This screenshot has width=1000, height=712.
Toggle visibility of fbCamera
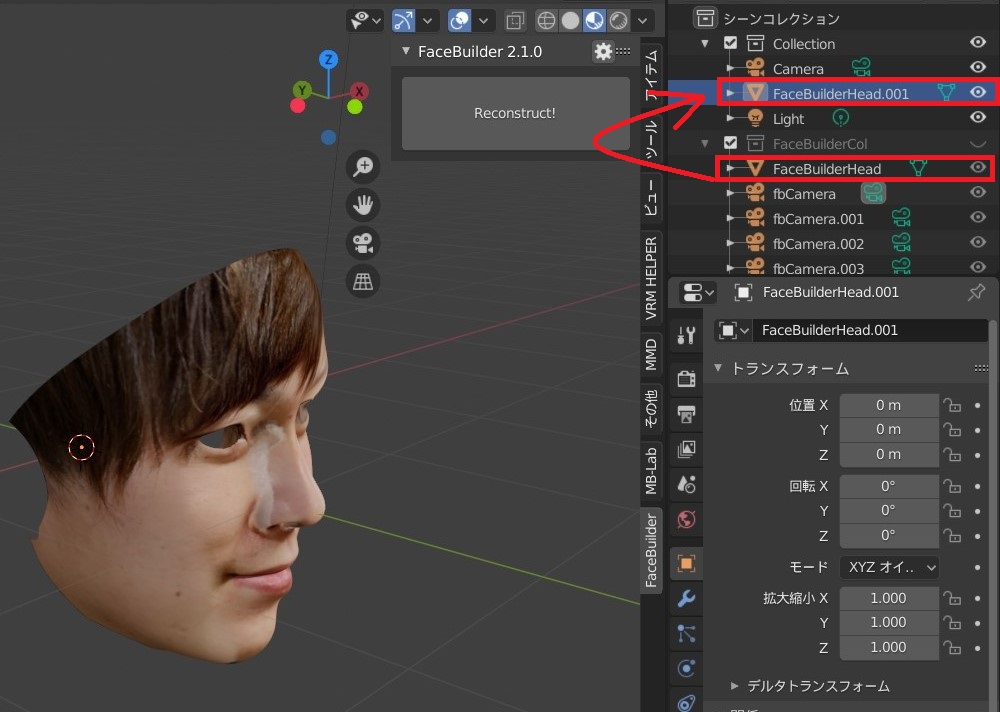978,192
